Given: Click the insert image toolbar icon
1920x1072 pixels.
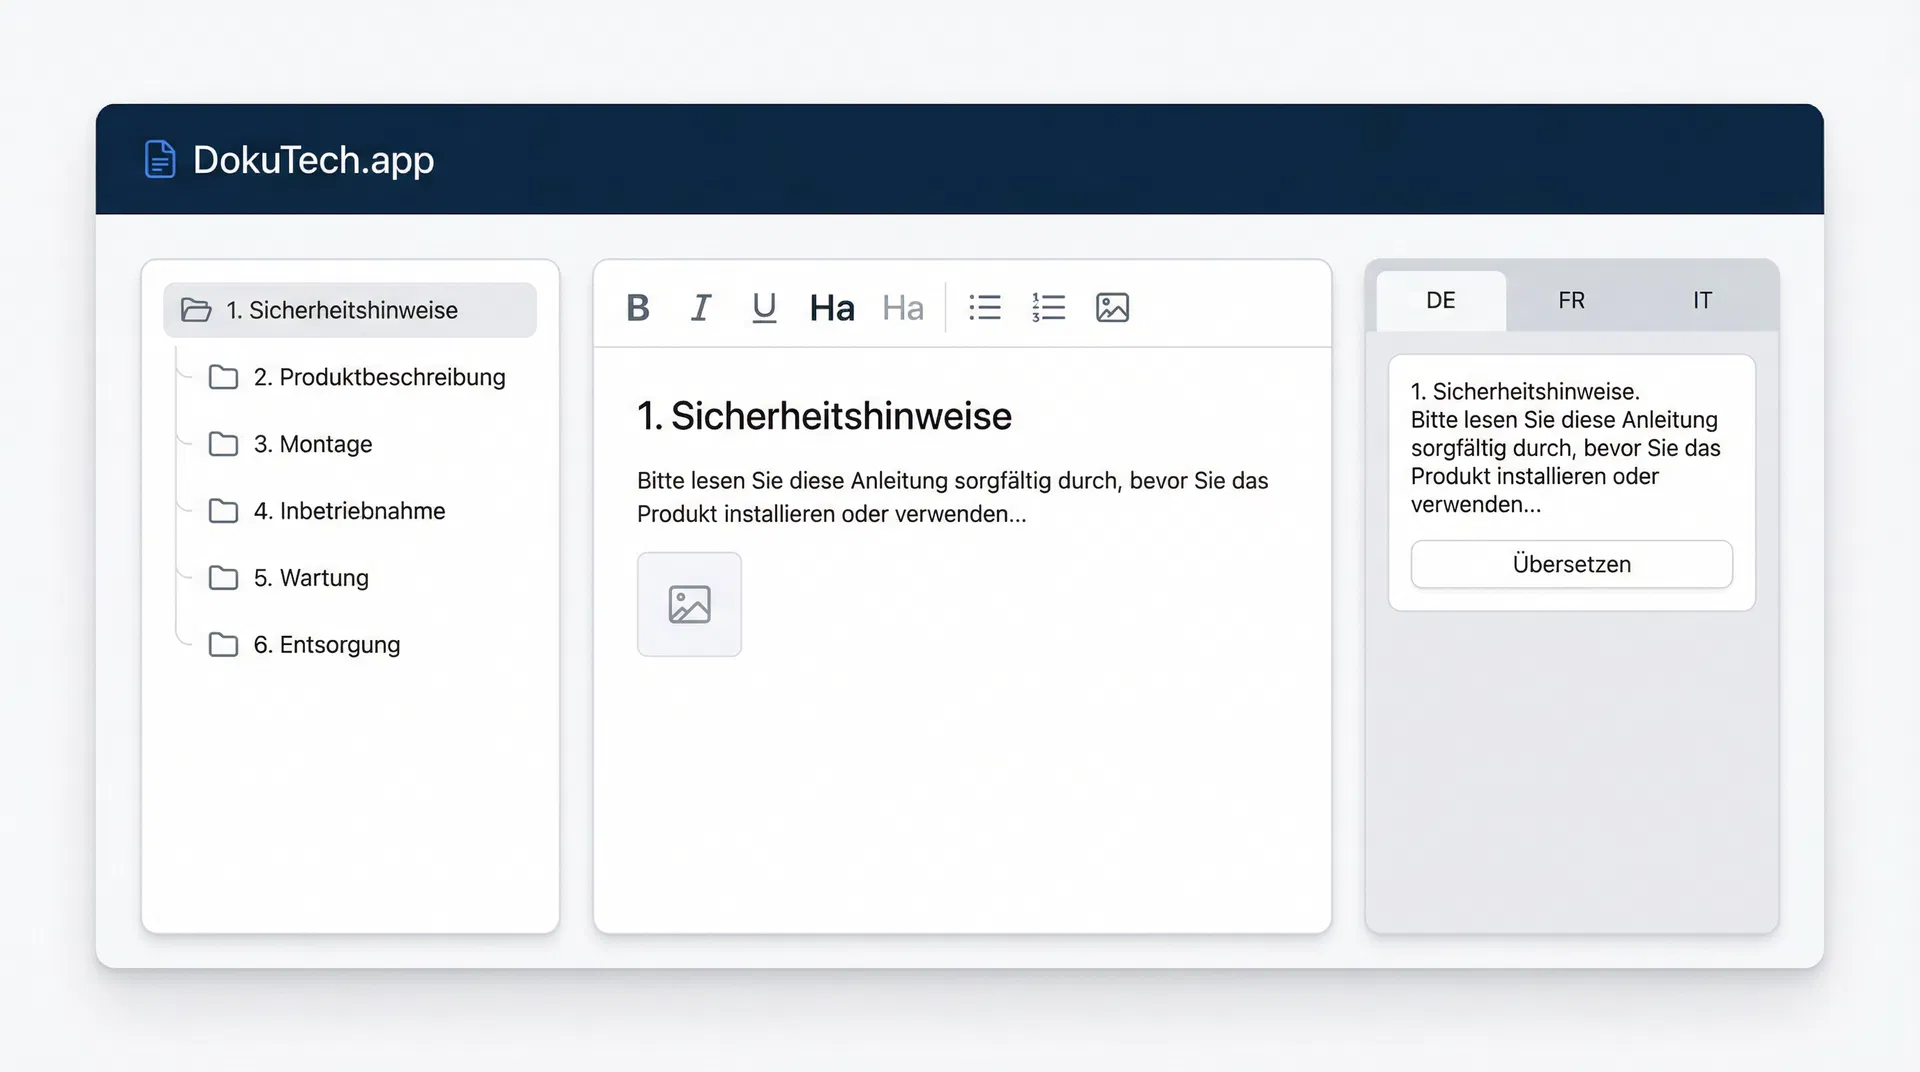Looking at the screenshot, I should tap(1112, 308).
